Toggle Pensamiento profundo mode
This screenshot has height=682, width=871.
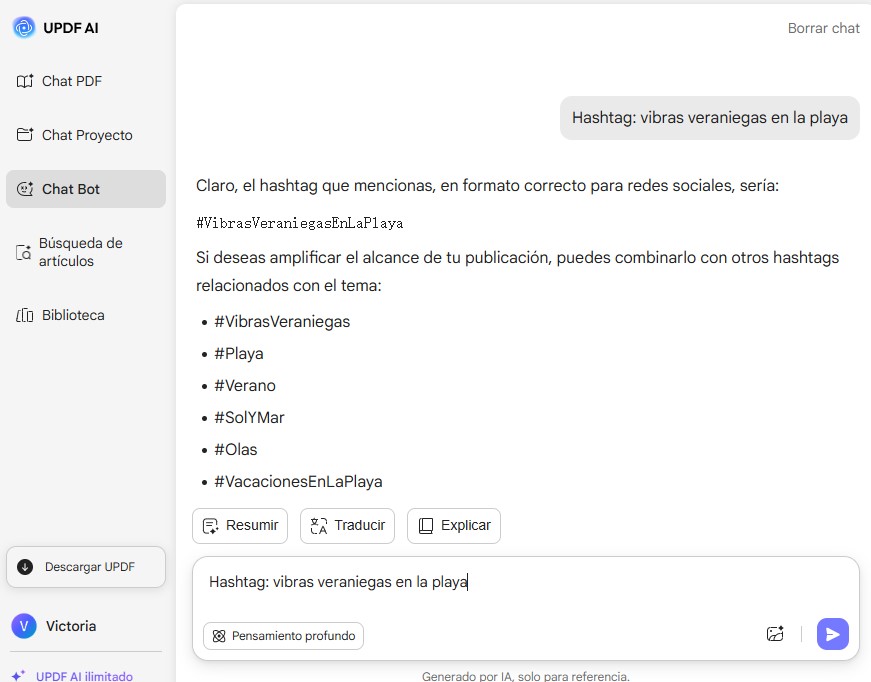283,636
